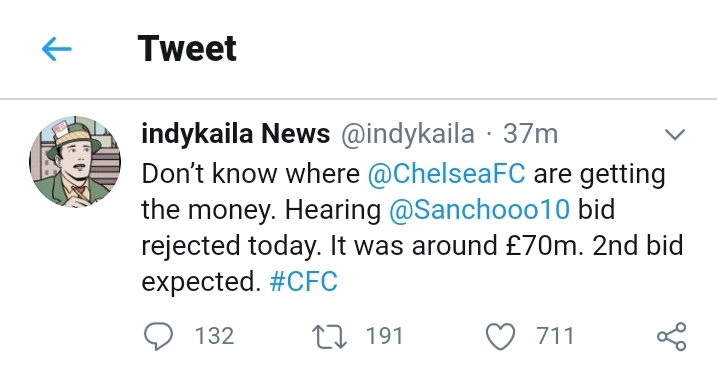View the 132 replies count
The height and width of the screenshot is (372, 717).
pyautogui.click(x=214, y=336)
